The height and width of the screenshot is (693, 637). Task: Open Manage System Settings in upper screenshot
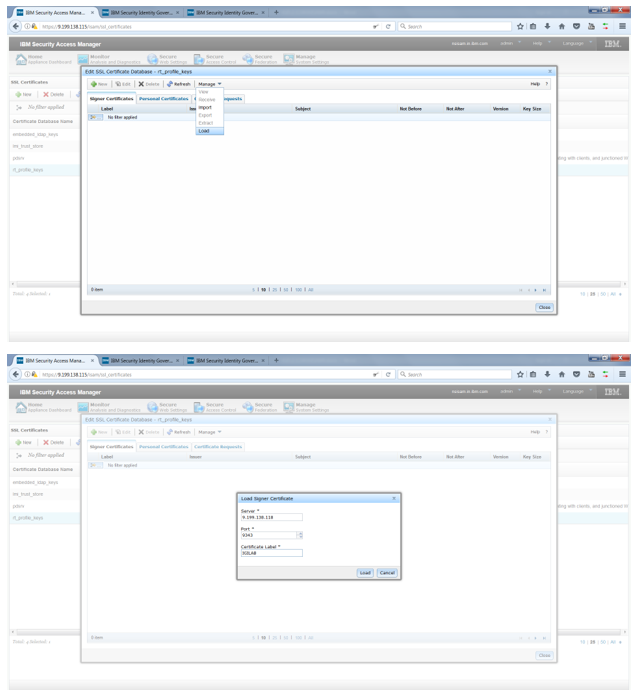point(306,59)
